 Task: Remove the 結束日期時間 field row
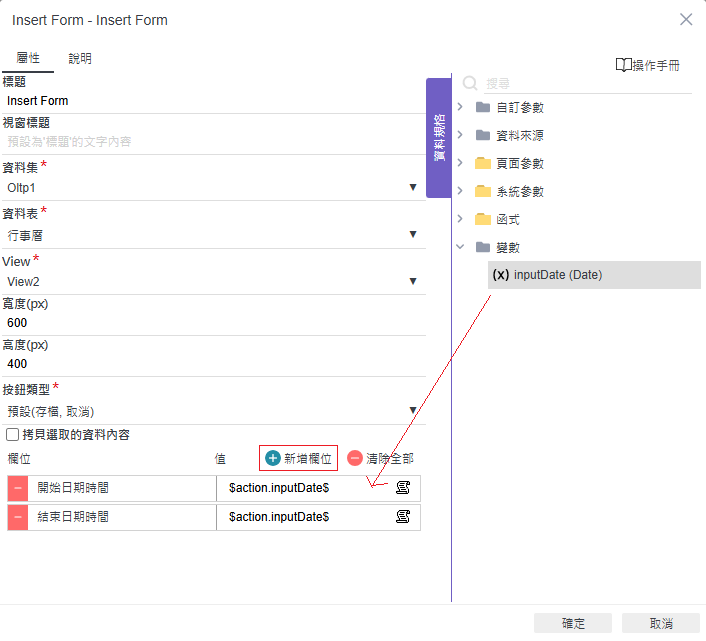click(x=18, y=517)
